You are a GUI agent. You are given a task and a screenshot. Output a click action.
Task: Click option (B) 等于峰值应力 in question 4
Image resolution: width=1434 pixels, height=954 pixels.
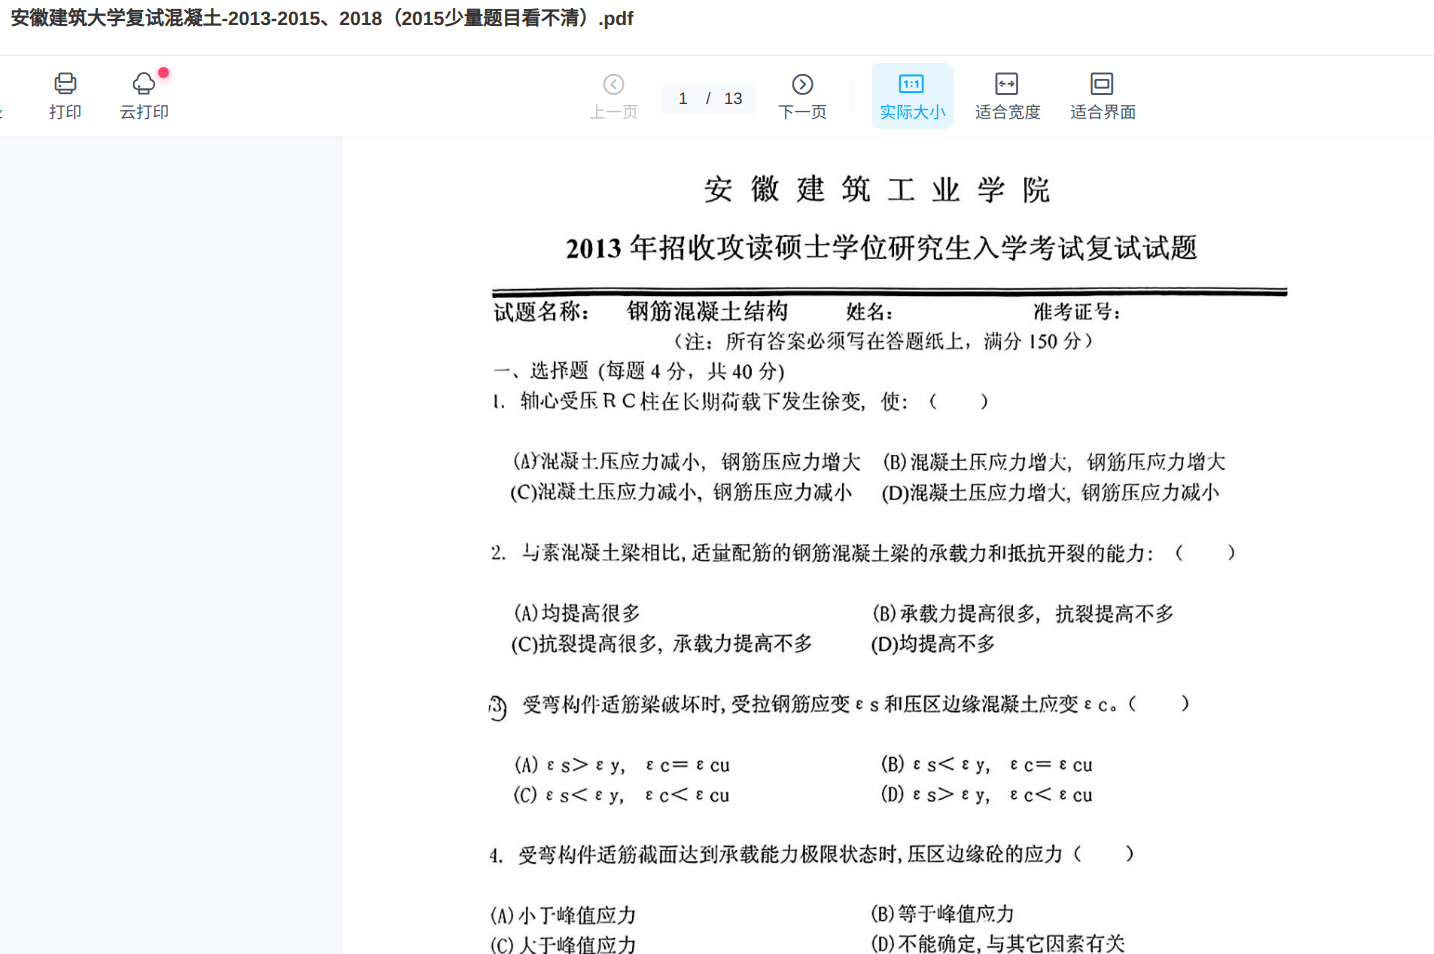tap(942, 914)
